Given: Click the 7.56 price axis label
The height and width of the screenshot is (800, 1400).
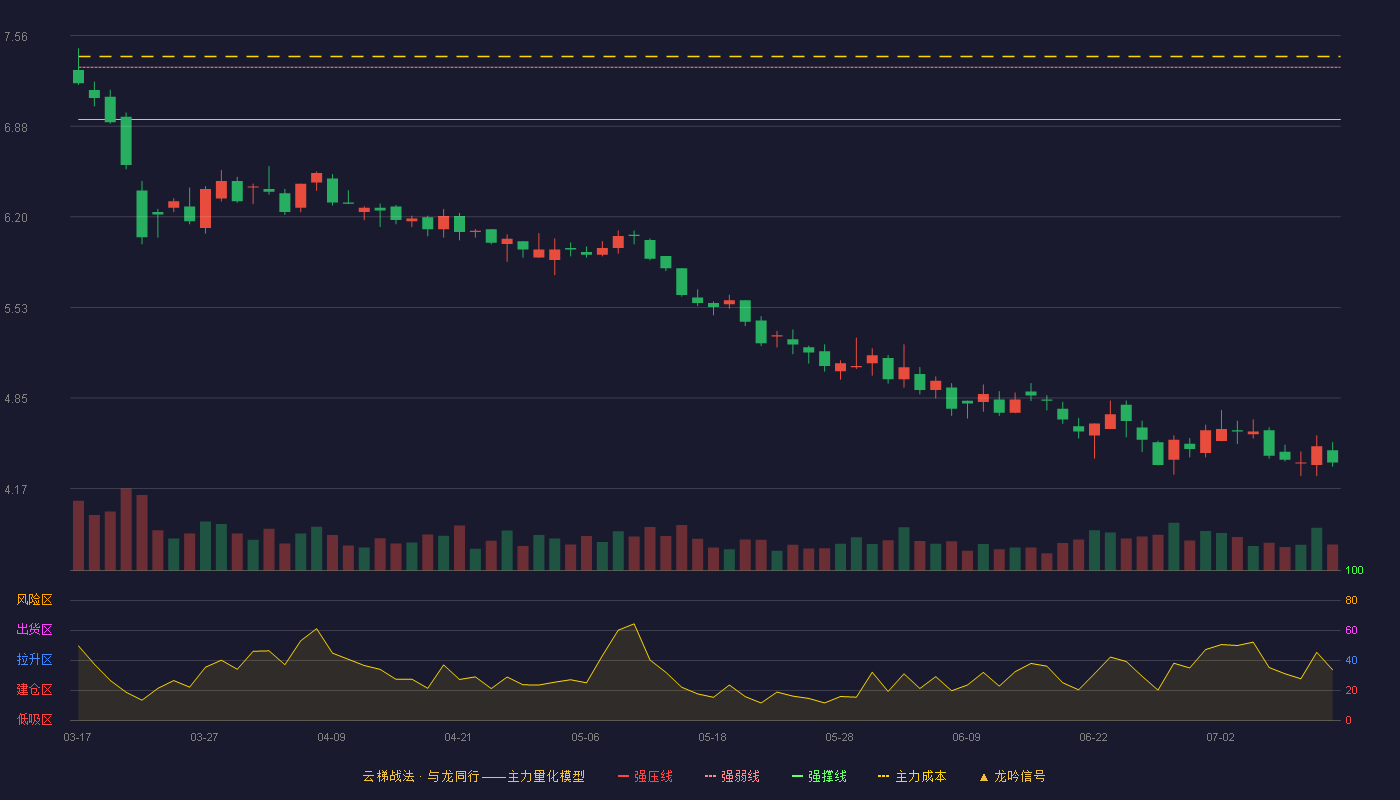Looking at the screenshot, I should 16,37.
